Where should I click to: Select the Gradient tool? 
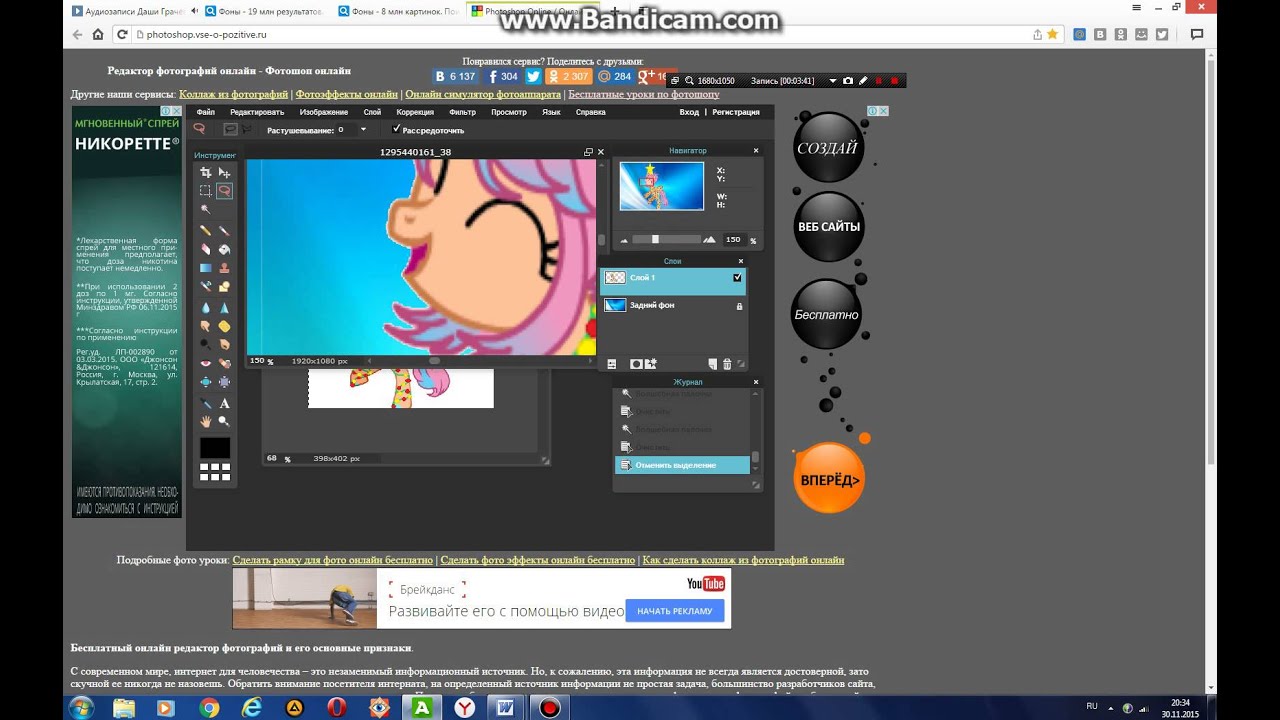pyautogui.click(x=206, y=268)
